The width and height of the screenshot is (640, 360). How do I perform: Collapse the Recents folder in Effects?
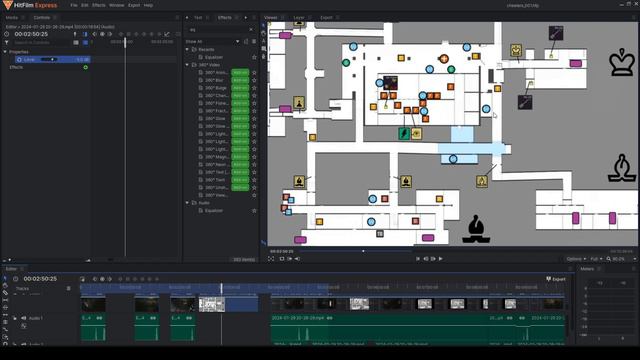[x=187, y=49]
